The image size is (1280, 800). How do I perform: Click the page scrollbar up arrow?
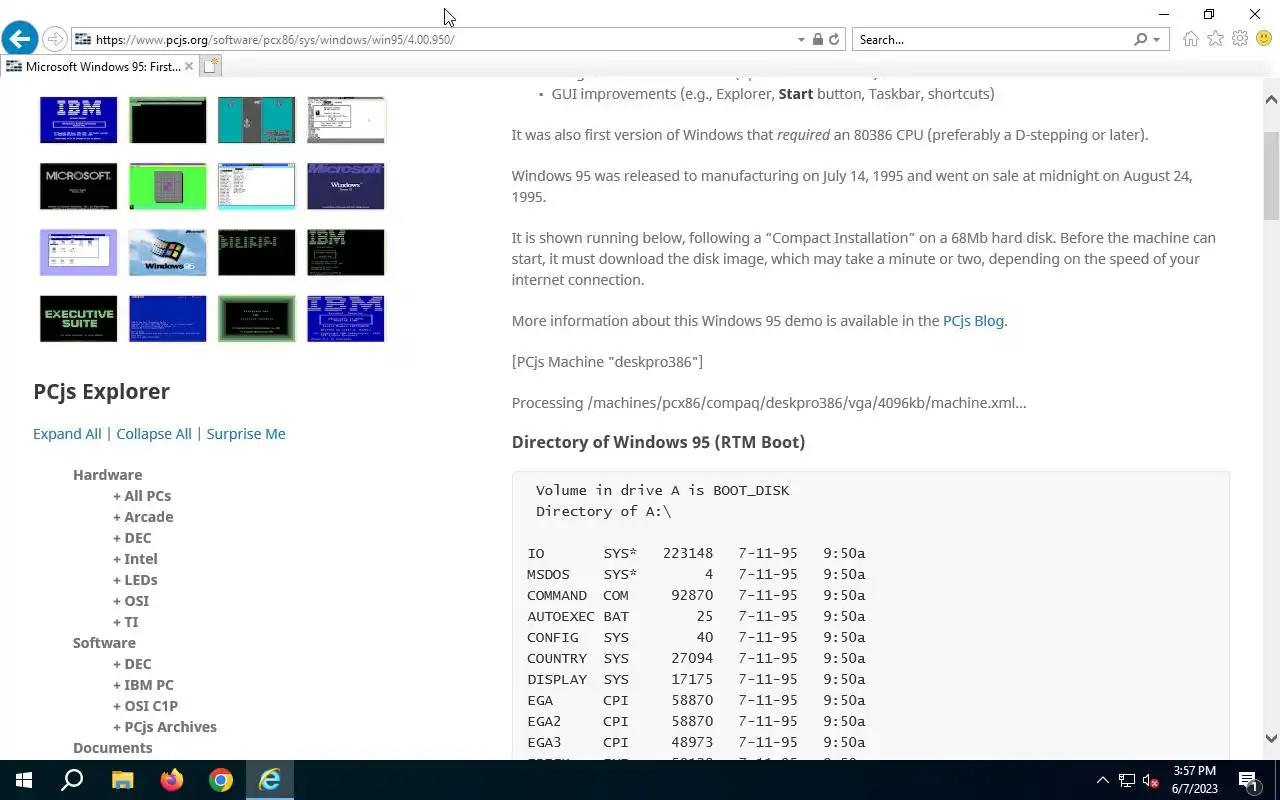click(x=1271, y=100)
